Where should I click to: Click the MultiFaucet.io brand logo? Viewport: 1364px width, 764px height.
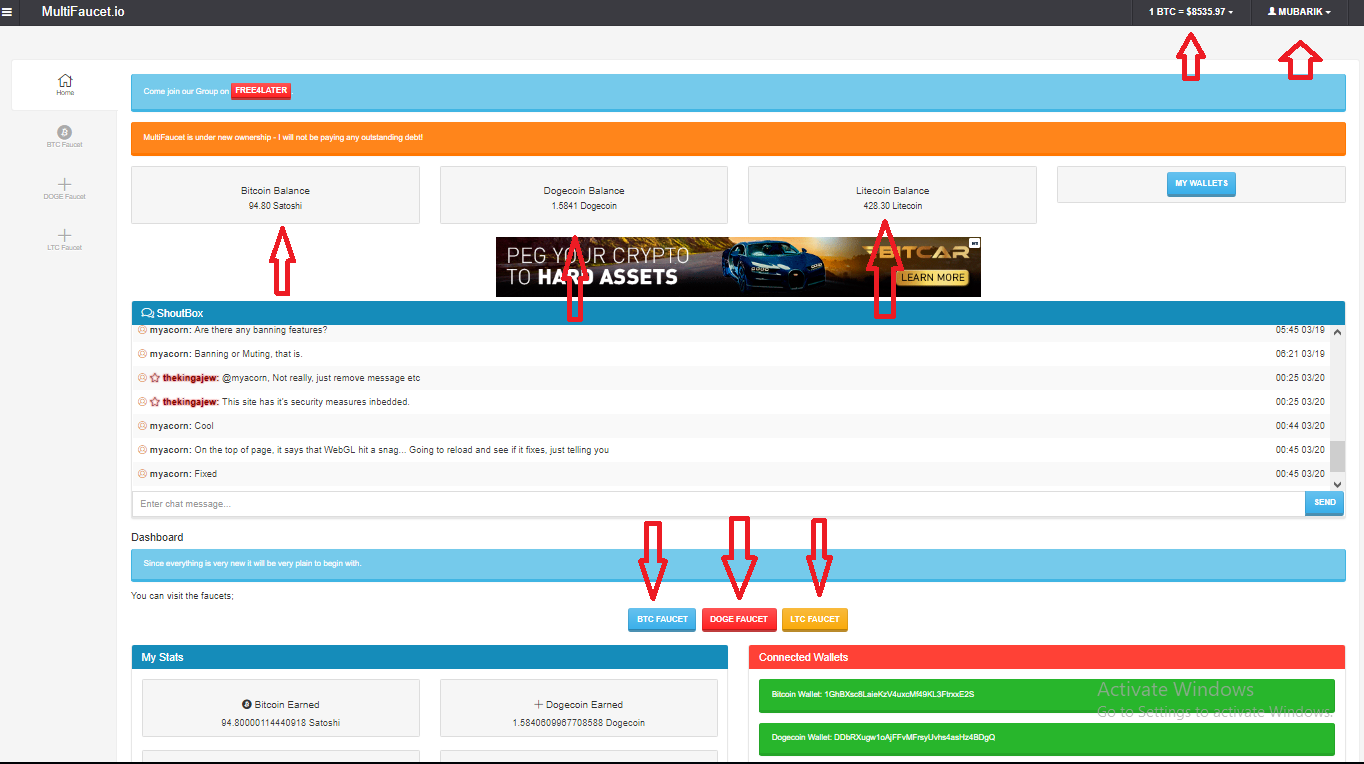coord(83,12)
